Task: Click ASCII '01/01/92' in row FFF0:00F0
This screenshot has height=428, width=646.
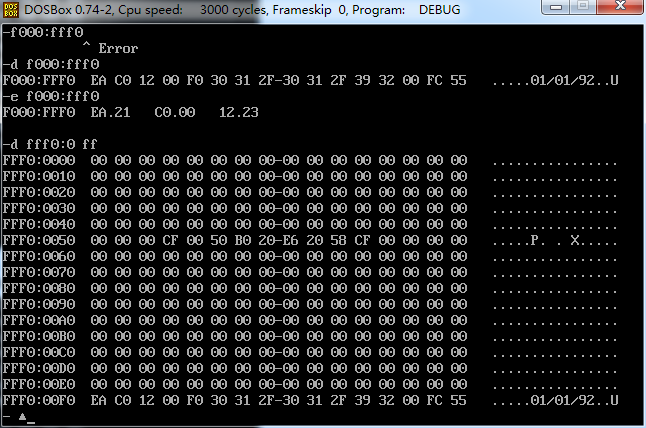Action: click(x=562, y=400)
